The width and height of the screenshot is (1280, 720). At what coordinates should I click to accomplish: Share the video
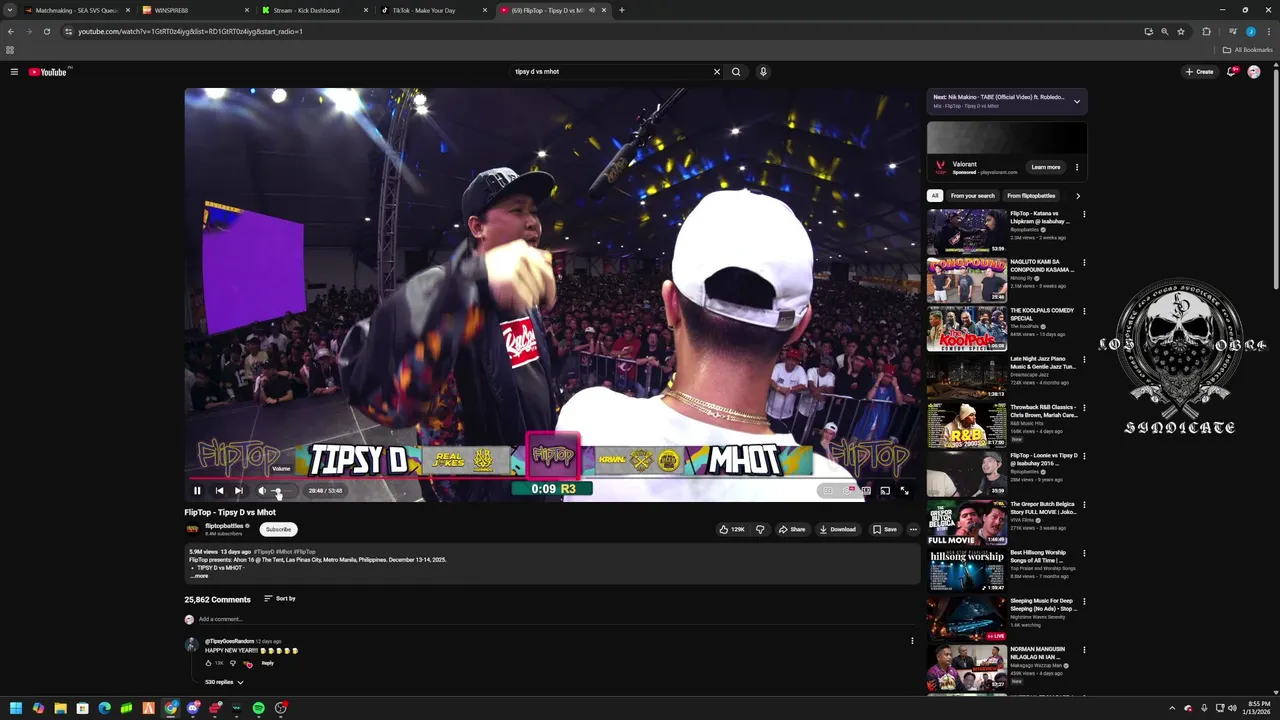pyautogui.click(x=792, y=529)
